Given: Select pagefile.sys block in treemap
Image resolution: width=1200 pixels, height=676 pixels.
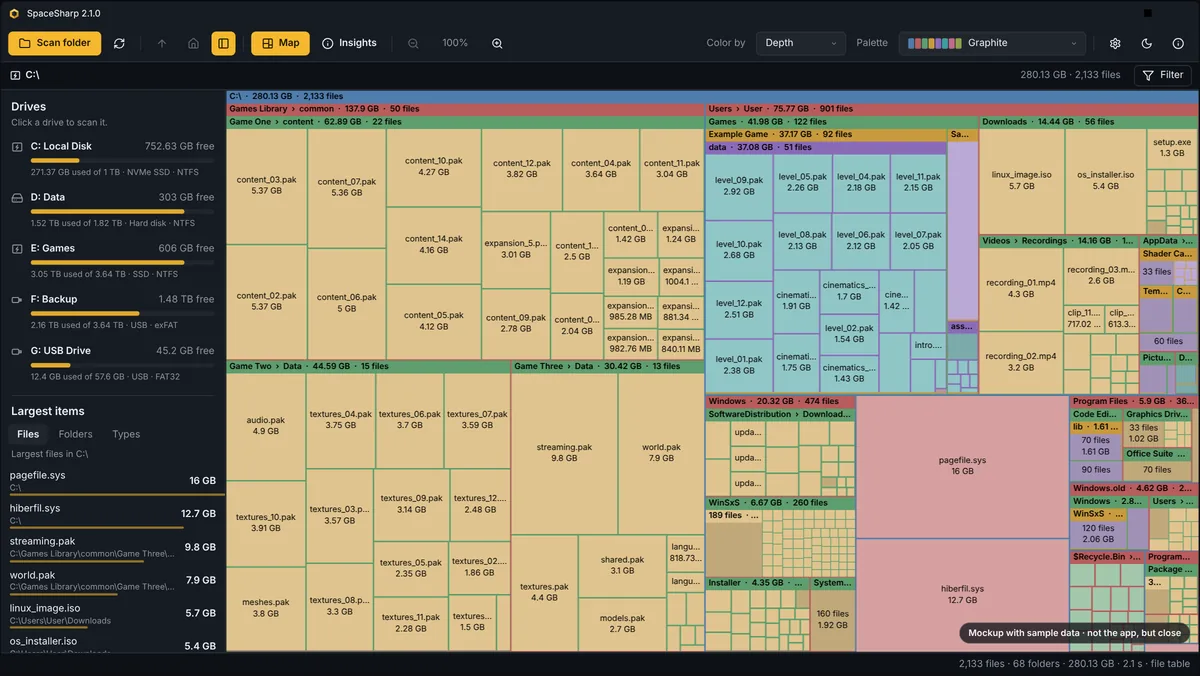Looking at the screenshot, I should click(962, 466).
